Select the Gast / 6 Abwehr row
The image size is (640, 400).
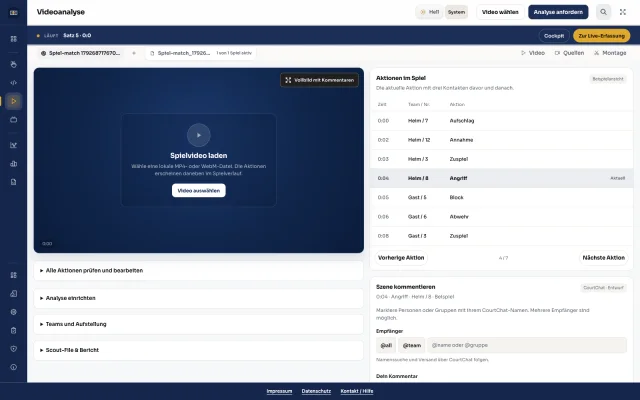point(501,217)
